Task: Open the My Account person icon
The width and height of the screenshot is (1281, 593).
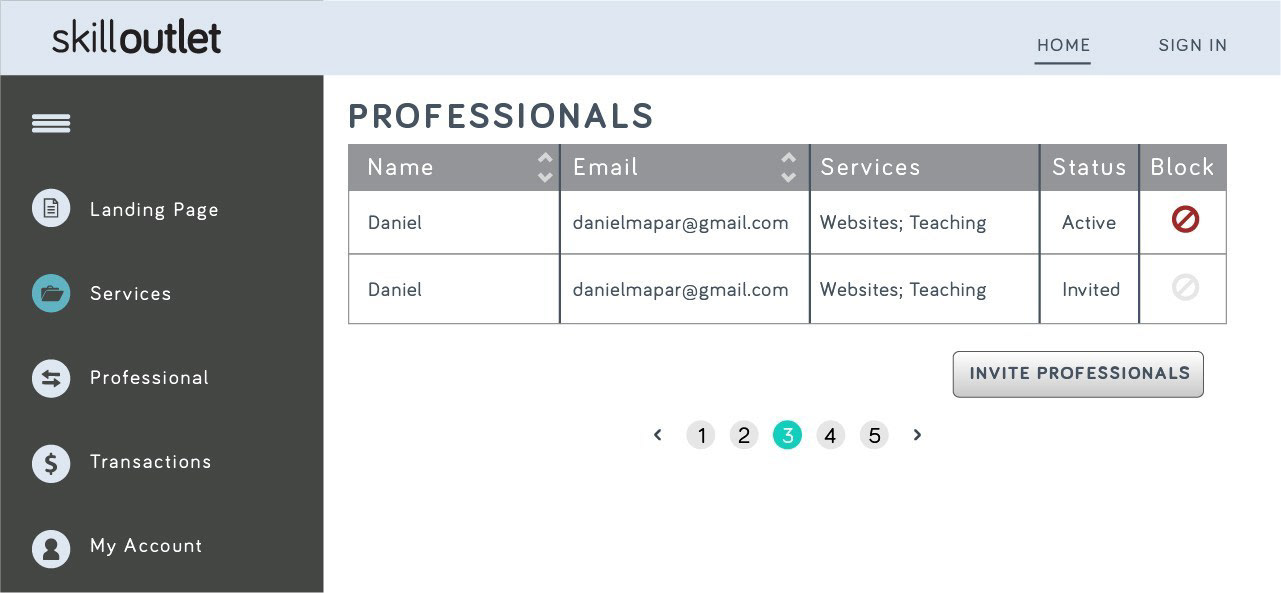Action: (x=51, y=547)
